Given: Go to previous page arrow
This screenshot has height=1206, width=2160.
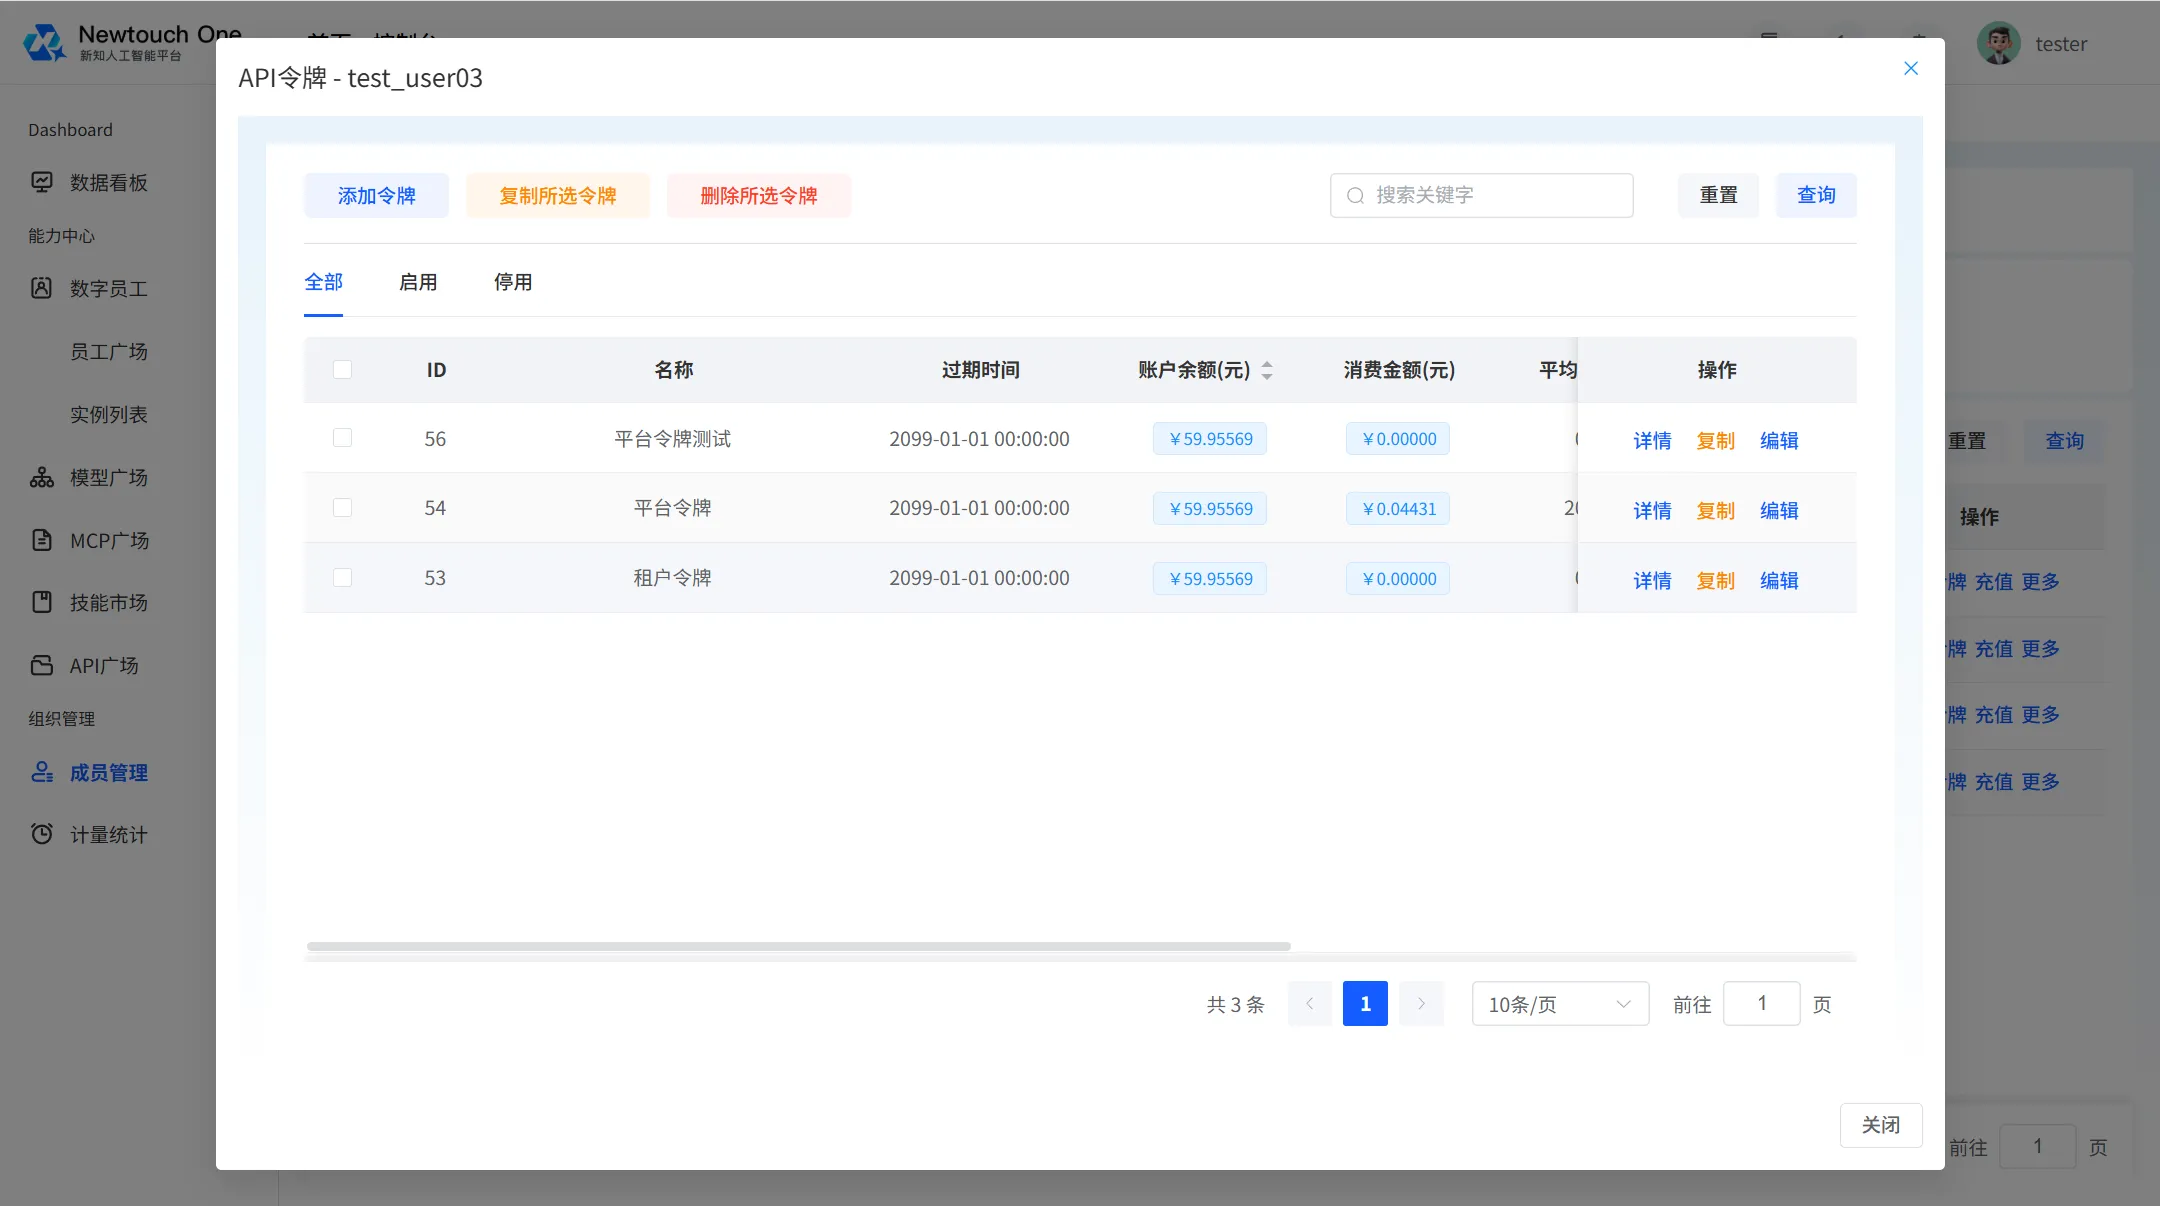Looking at the screenshot, I should click(1310, 1003).
